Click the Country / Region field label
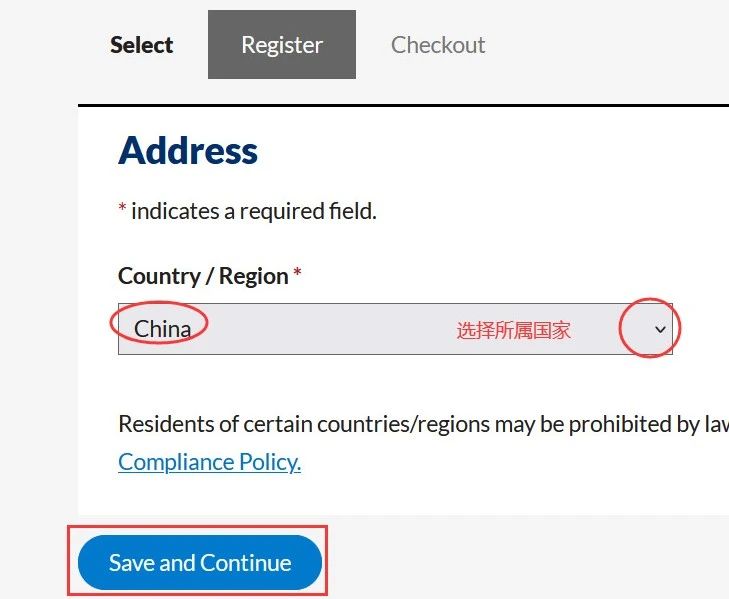The image size is (729, 599). coord(203,276)
